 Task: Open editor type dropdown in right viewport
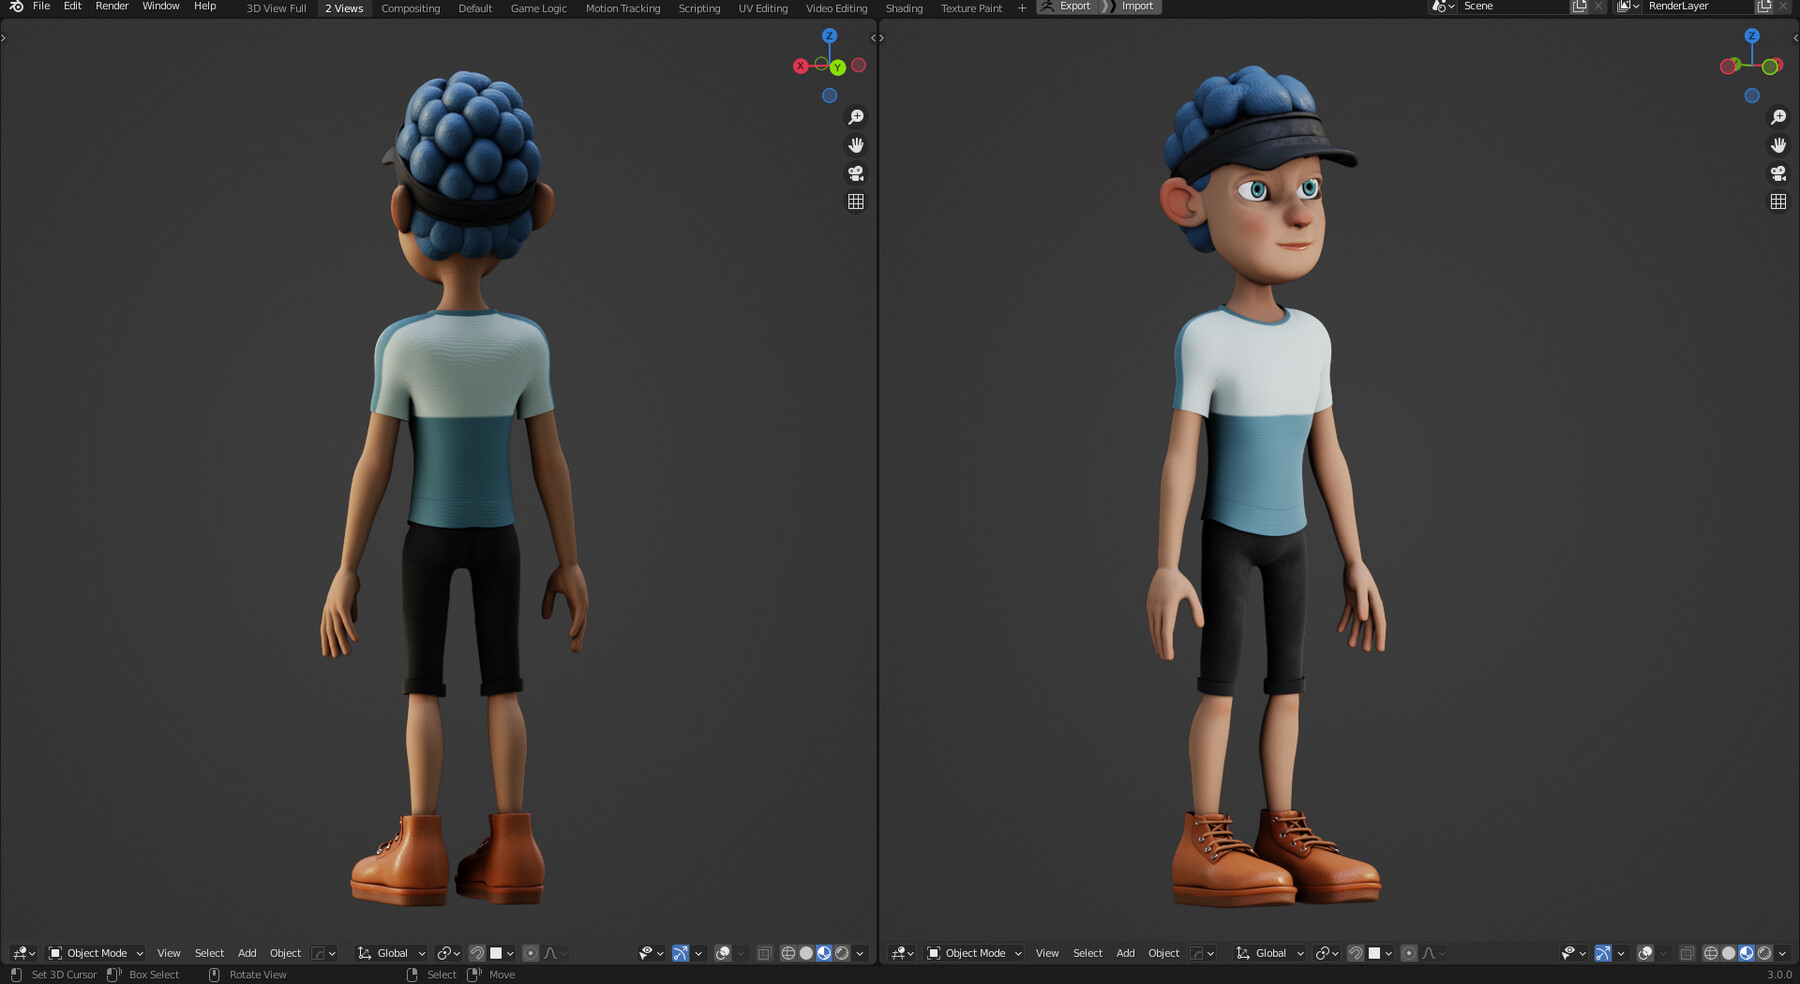[902, 953]
